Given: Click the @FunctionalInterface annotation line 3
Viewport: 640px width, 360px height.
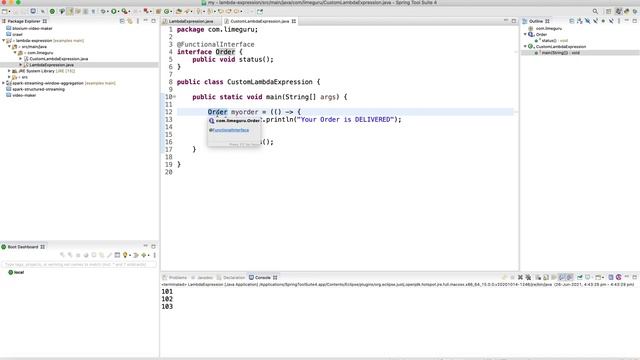Looking at the screenshot, I should point(216,44).
